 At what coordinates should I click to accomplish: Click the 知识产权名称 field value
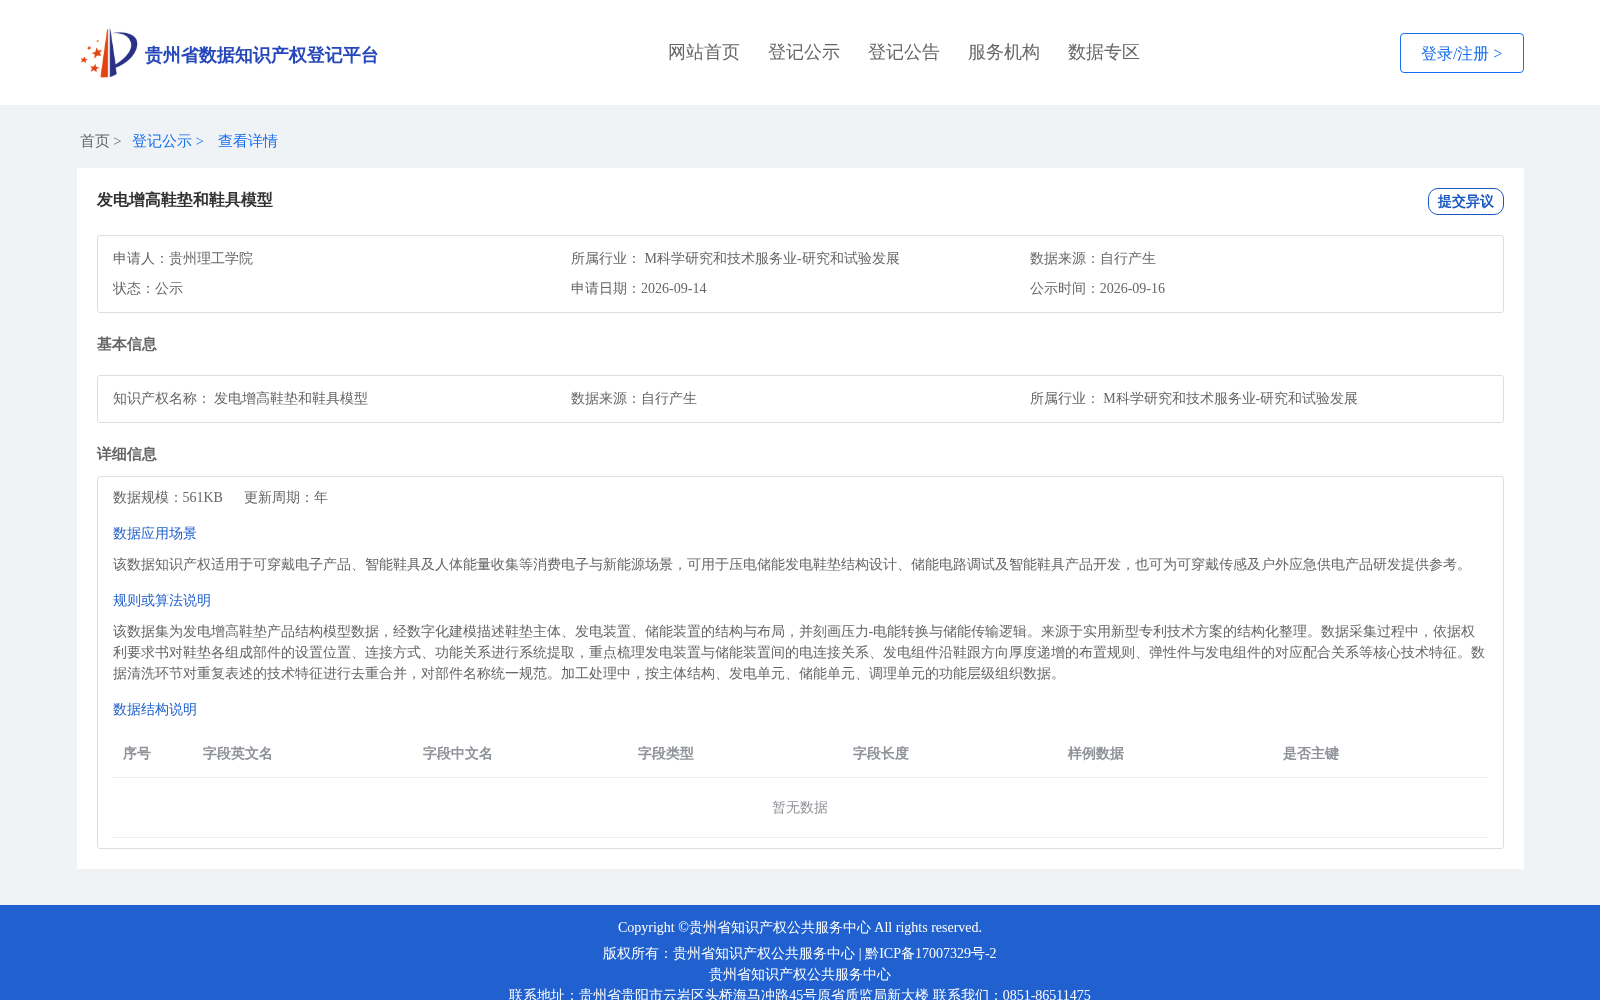[x=291, y=398]
